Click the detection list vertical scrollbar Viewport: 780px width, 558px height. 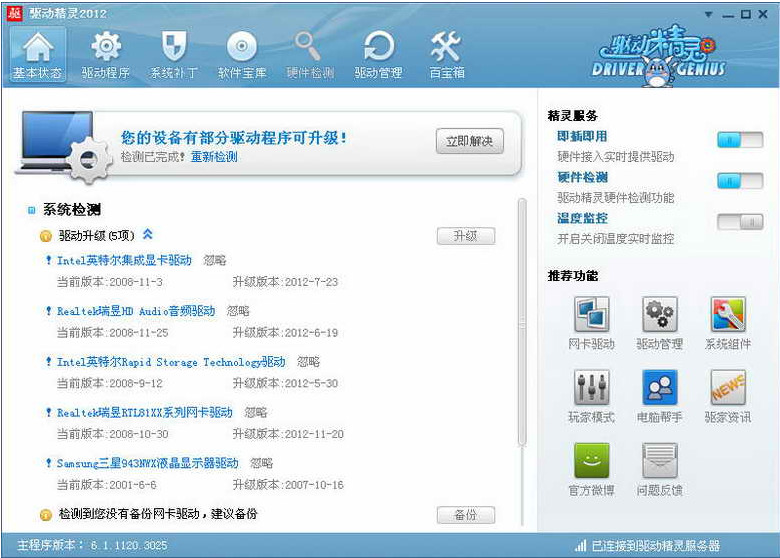pos(522,323)
